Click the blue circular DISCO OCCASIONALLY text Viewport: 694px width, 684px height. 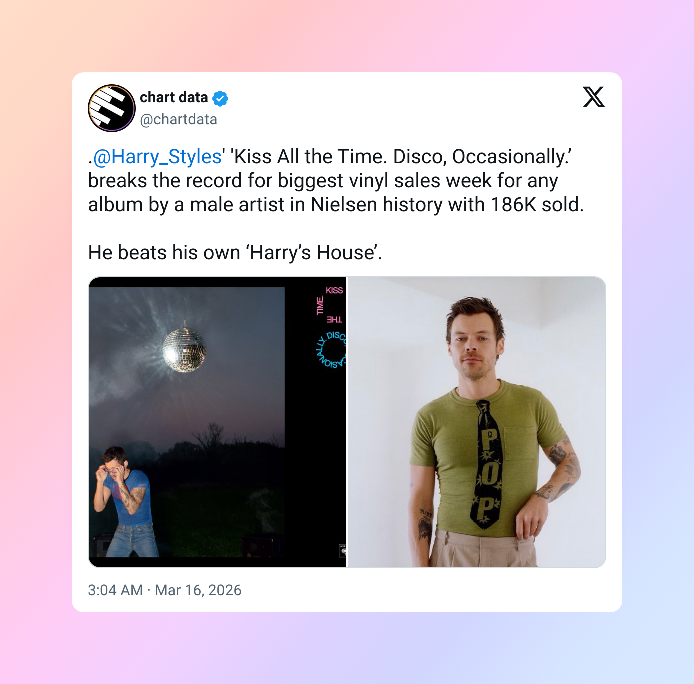[x=332, y=350]
